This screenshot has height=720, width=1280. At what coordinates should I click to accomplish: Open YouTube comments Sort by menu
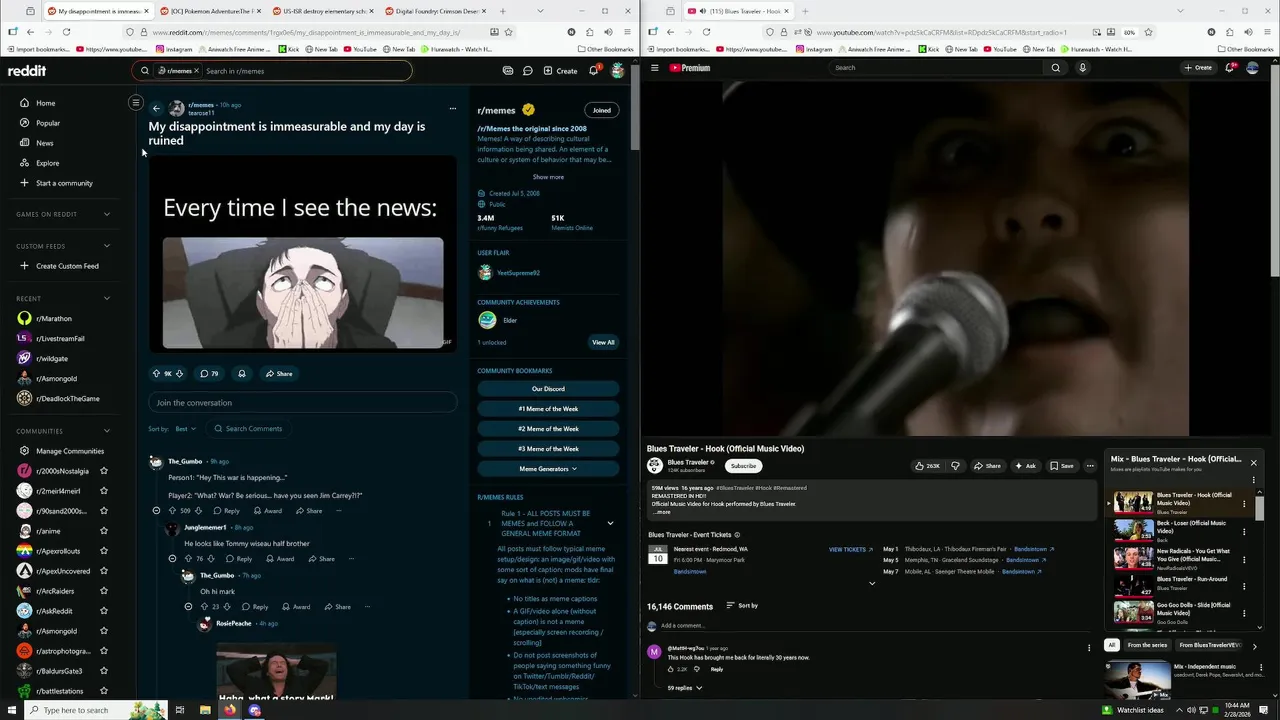[742, 606]
